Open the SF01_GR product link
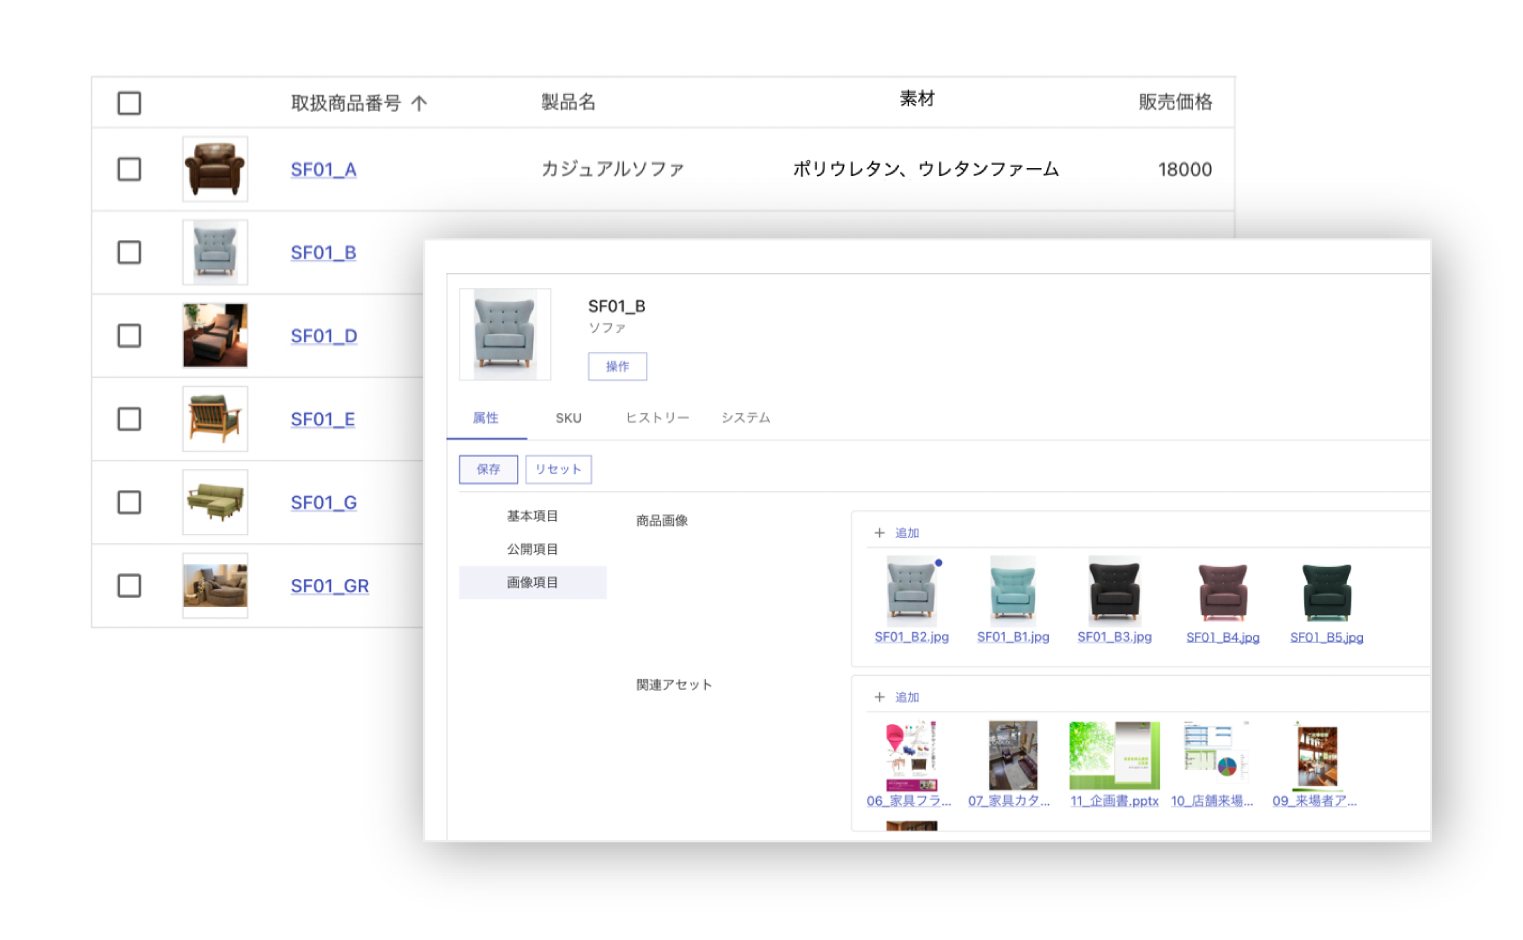This screenshot has height=940, width=1523. pyautogui.click(x=330, y=586)
